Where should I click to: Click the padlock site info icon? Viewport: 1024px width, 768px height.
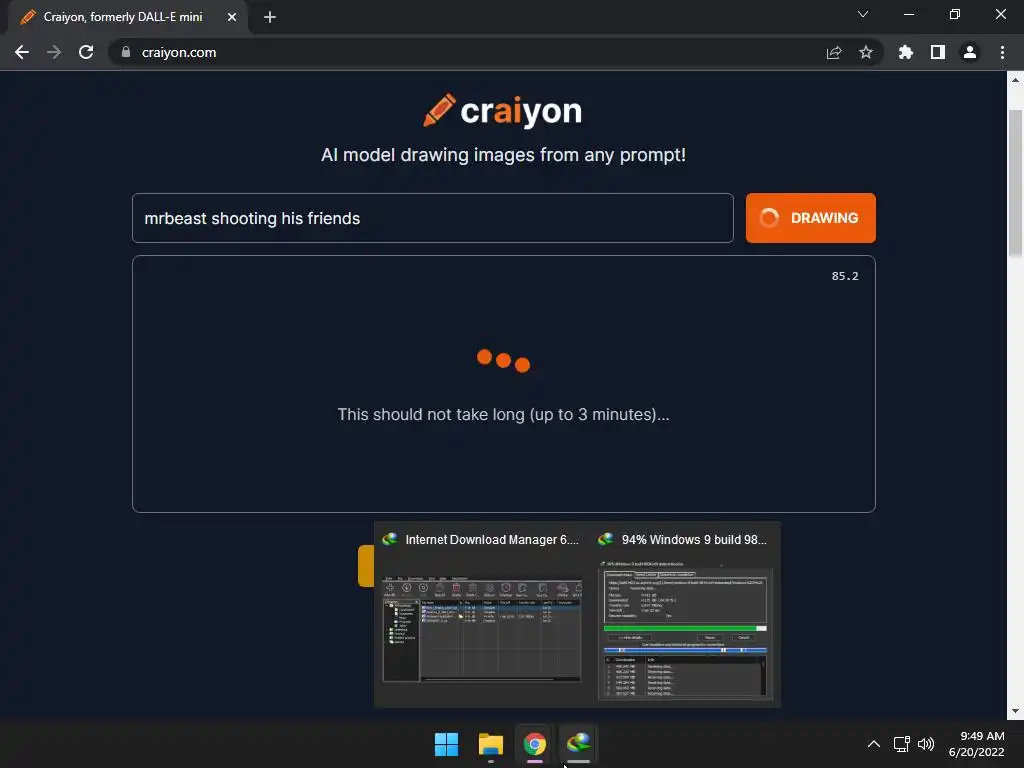point(125,52)
